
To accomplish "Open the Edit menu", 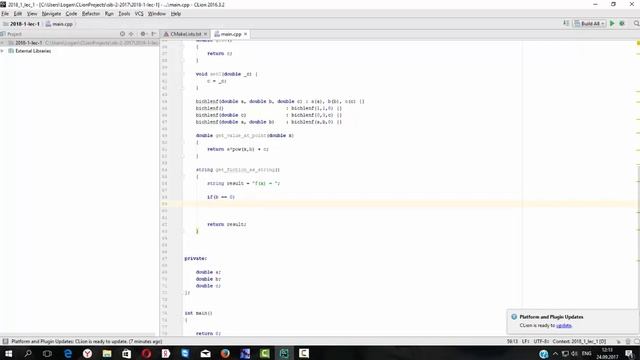I will click(18, 13).
